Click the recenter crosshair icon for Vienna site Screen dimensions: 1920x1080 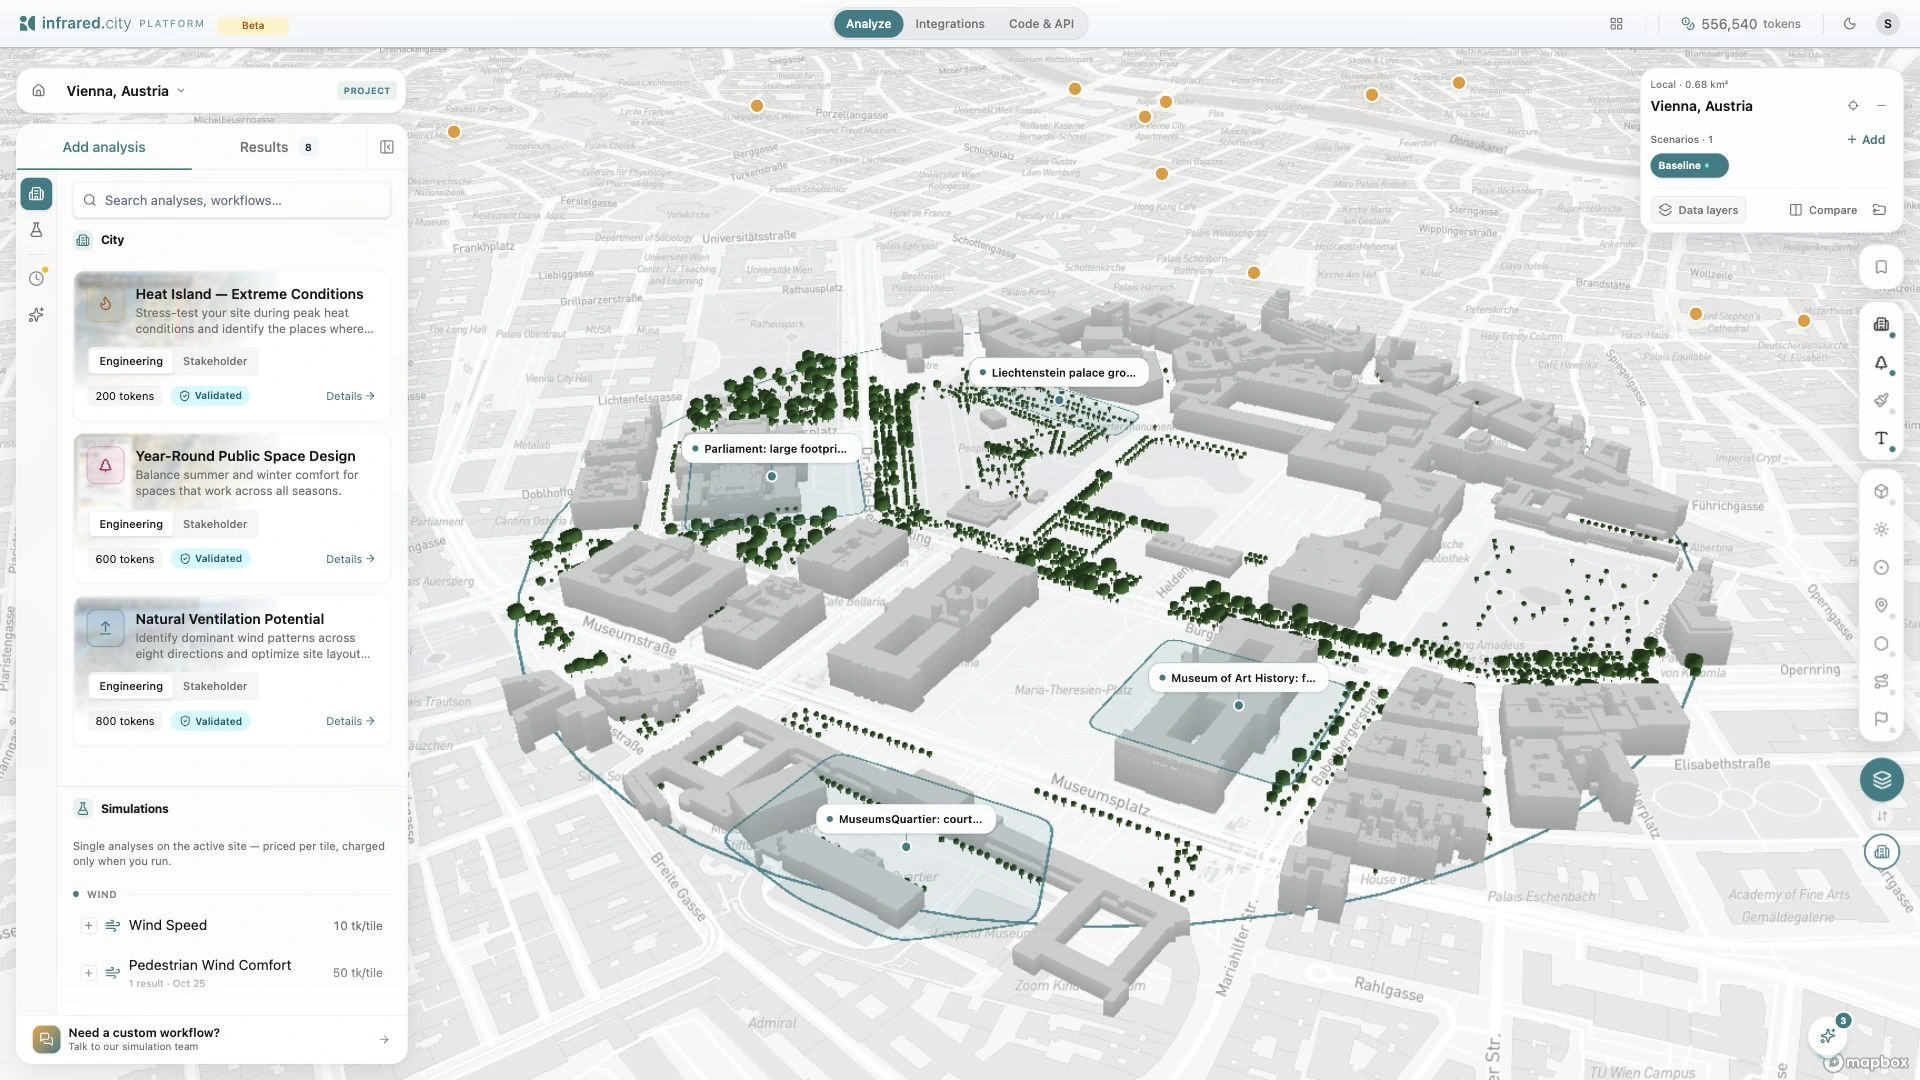[x=1853, y=106]
